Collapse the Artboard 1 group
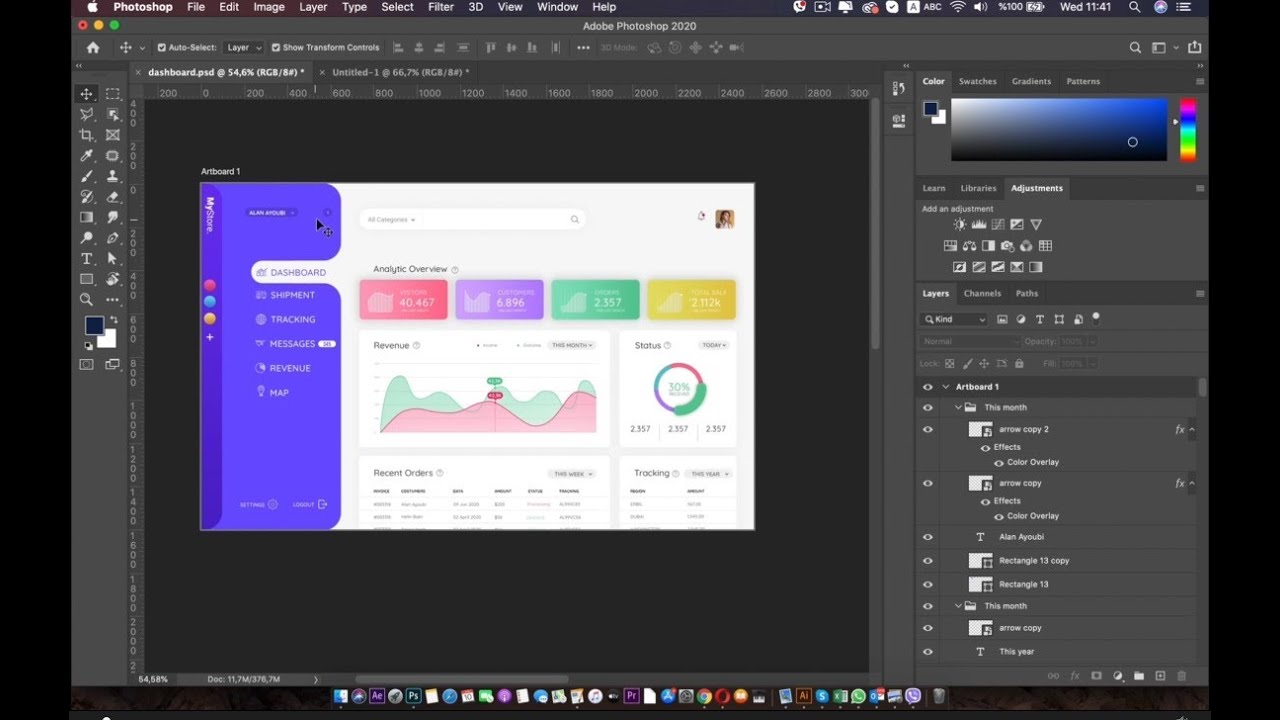Viewport: 1280px width, 720px height. click(946, 387)
